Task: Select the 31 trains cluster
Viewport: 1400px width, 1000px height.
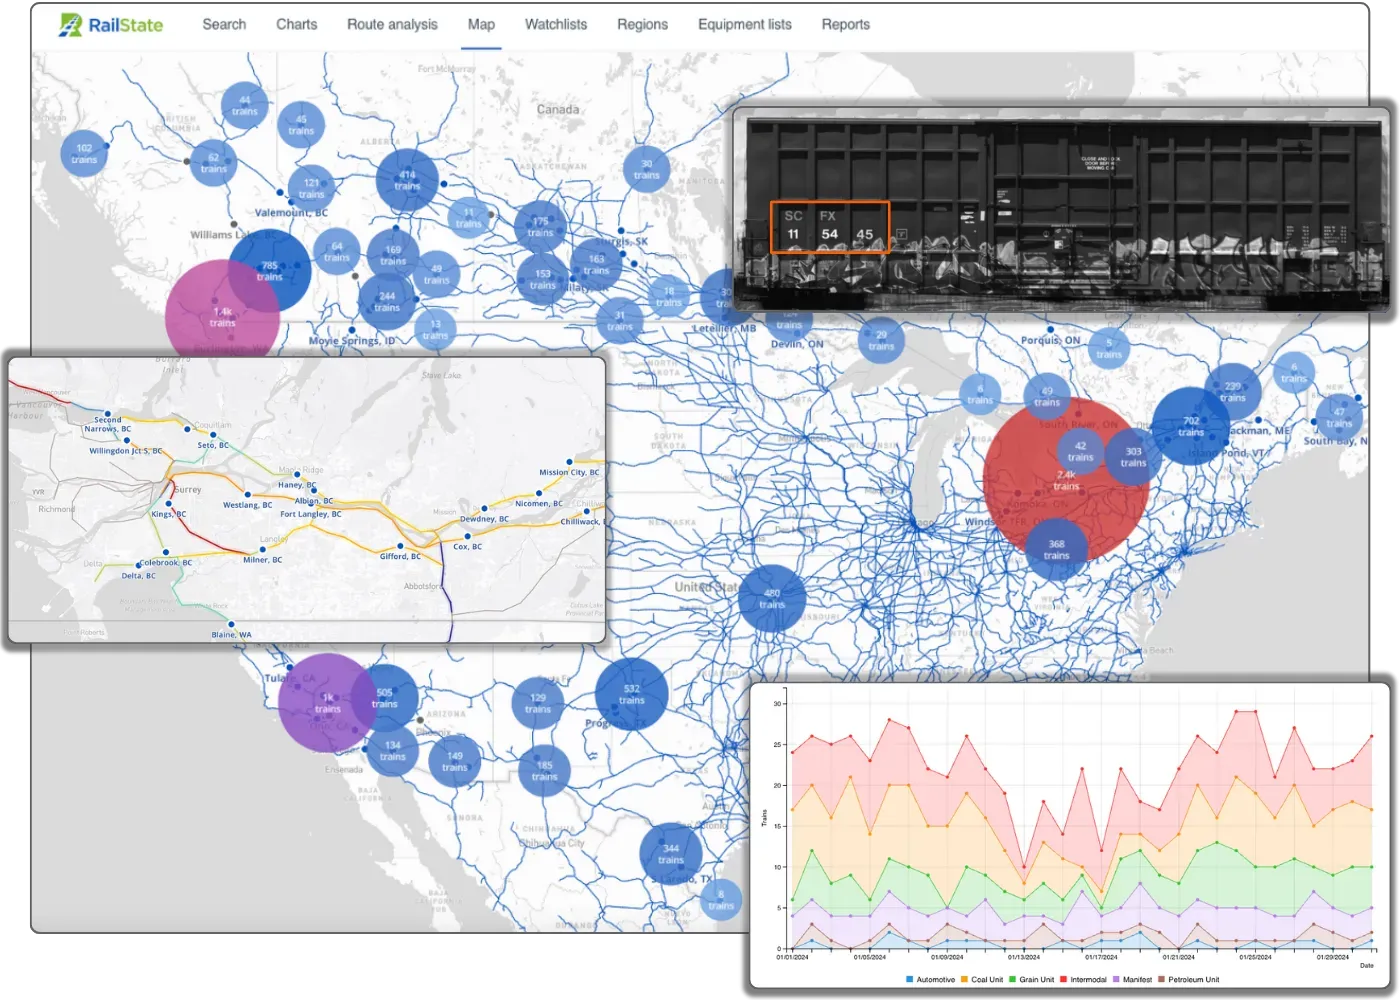Action: click(620, 321)
